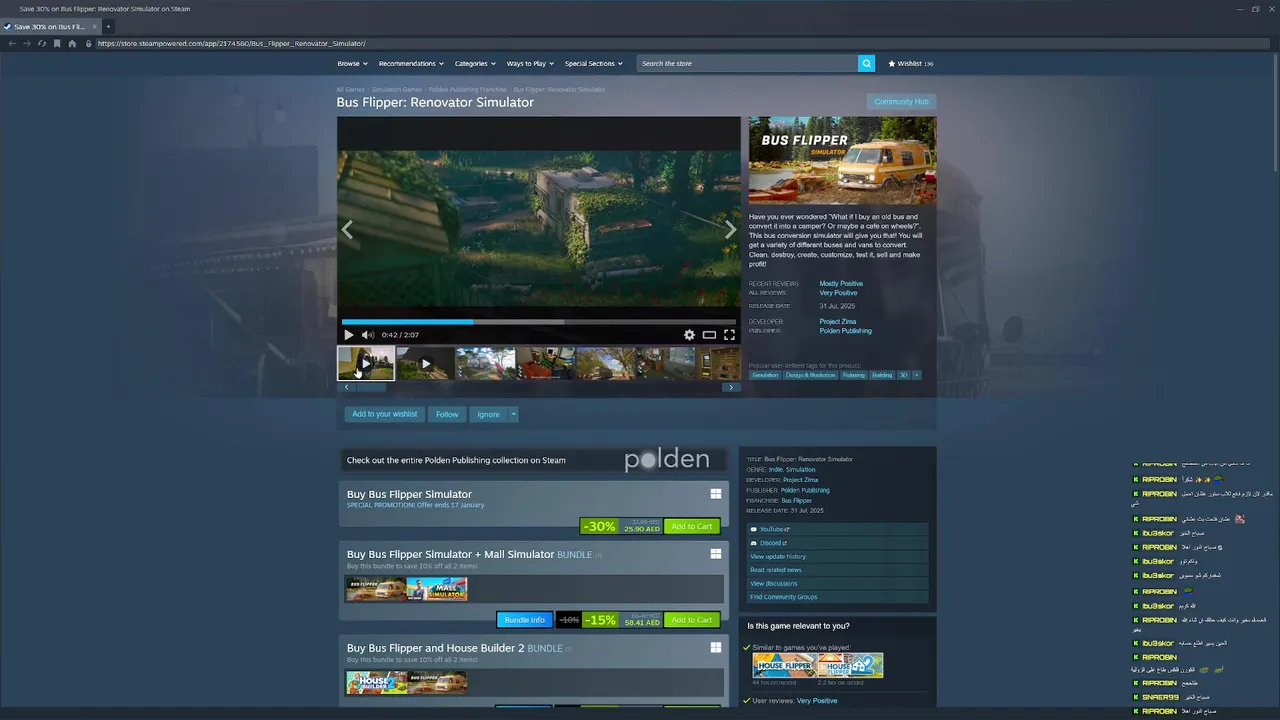Click the plus button to add a tag
Viewport: 1280px width, 720px height.
[x=916, y=375]
